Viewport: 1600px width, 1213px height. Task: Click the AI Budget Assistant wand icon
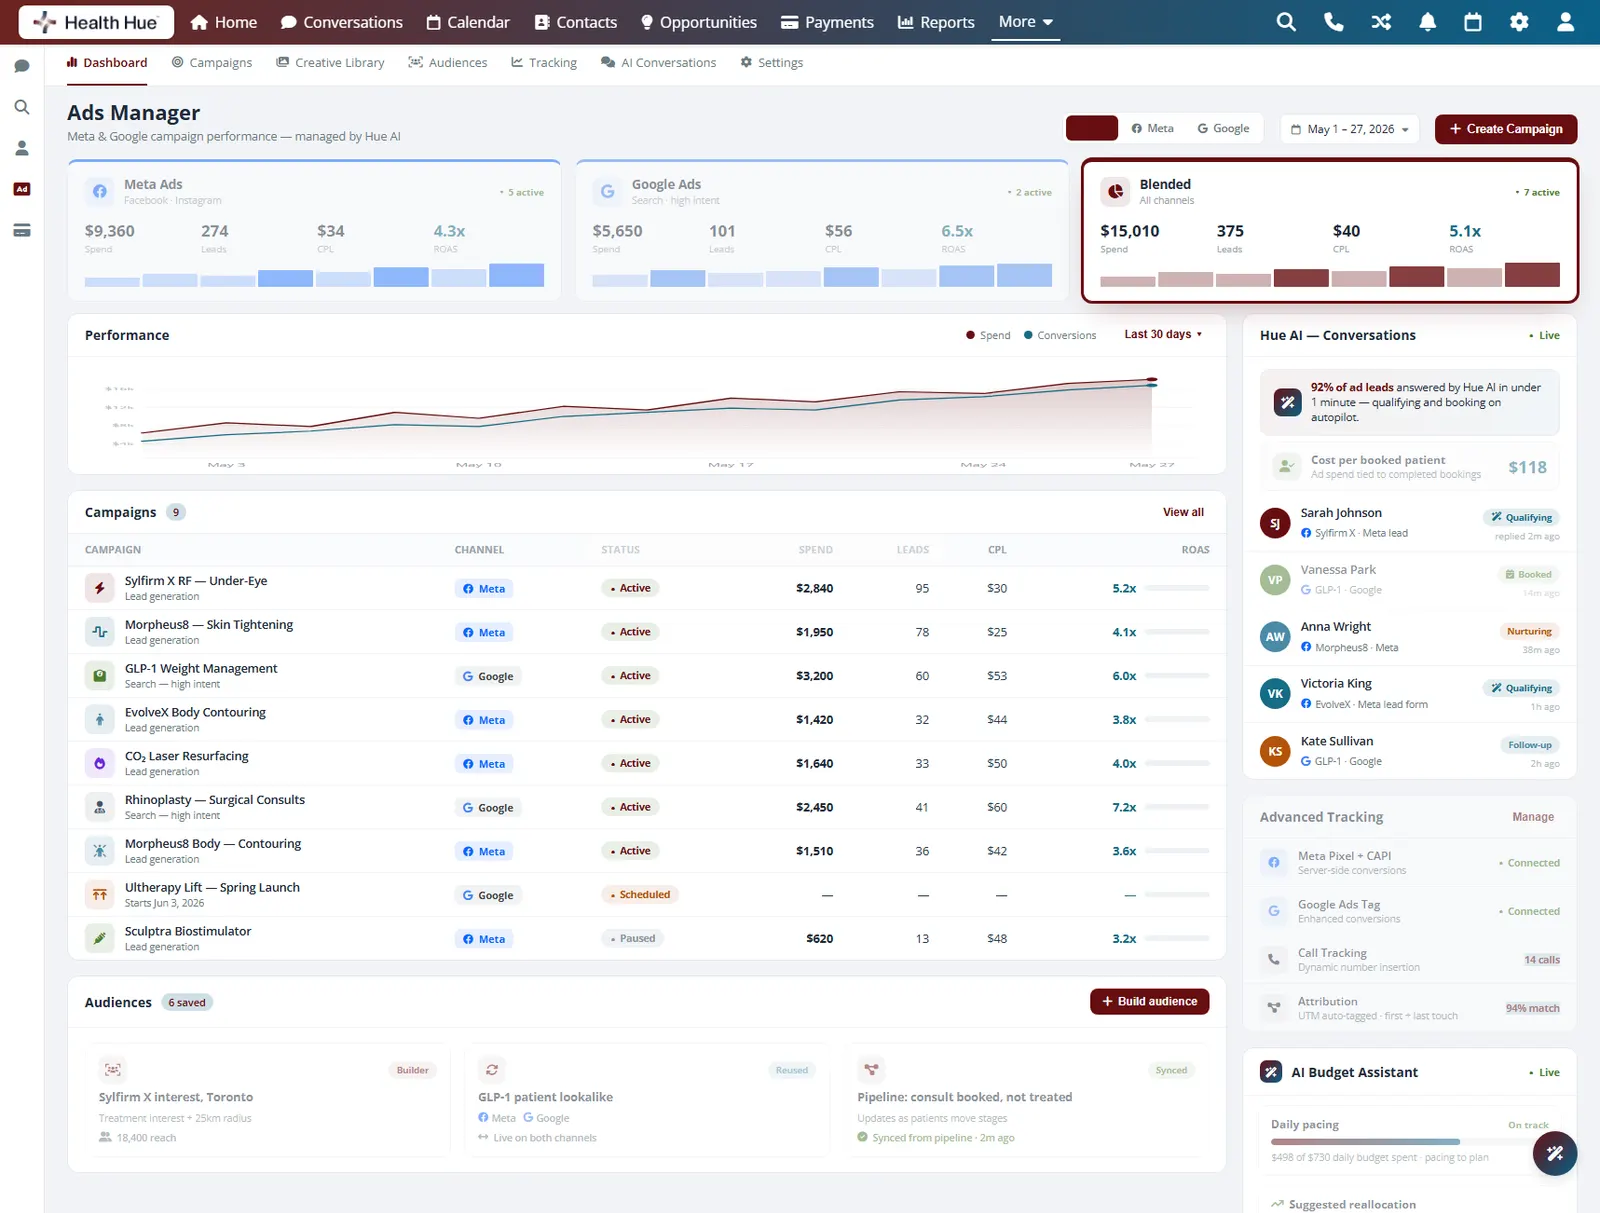coord(1271,1072)
